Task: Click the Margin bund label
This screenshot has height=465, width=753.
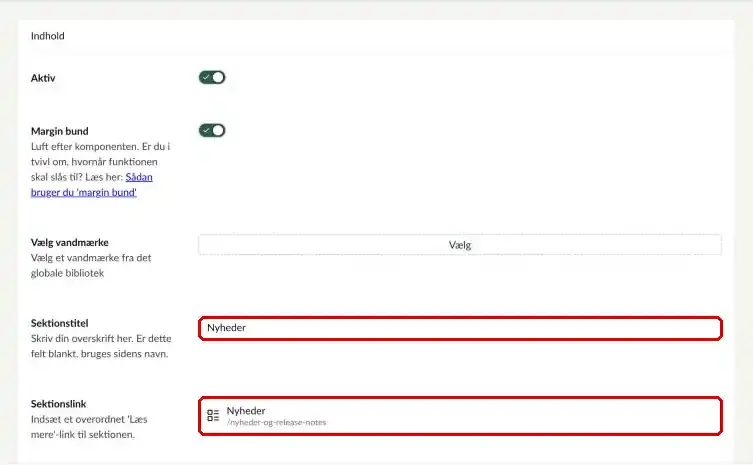Action: 60,131
